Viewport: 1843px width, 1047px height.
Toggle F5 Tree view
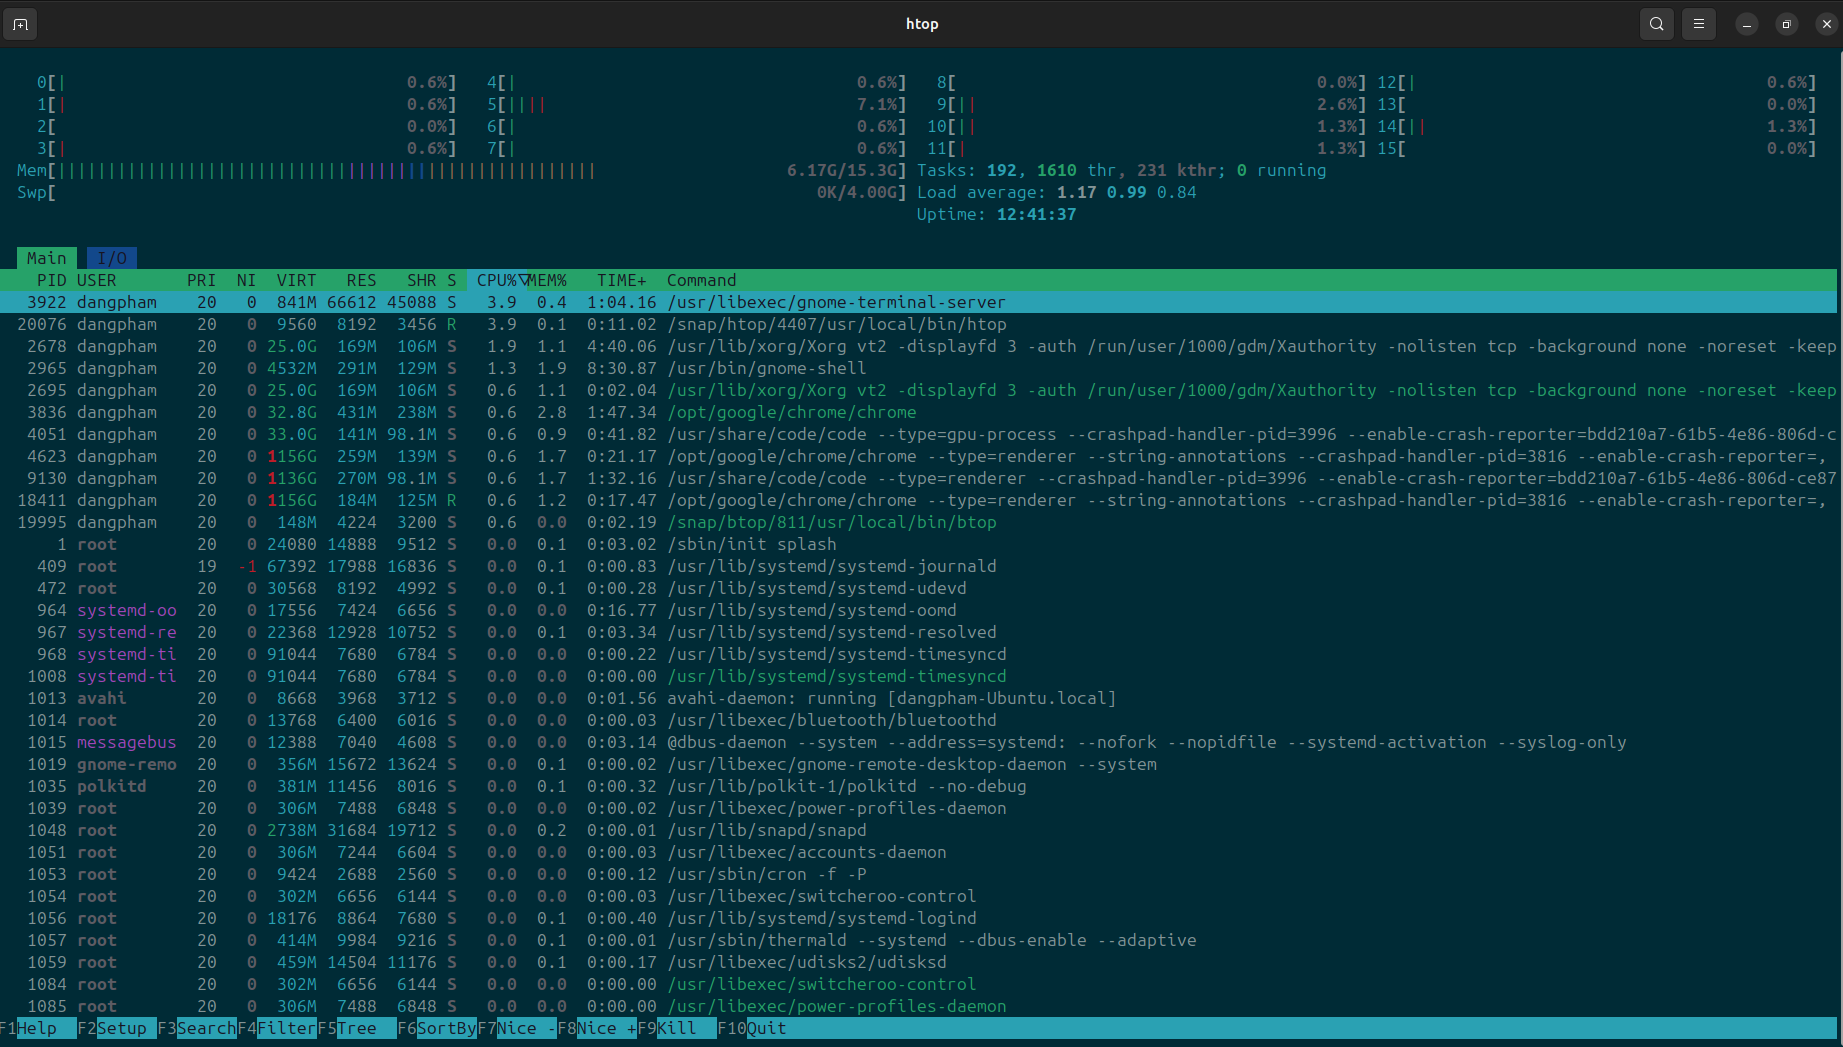coord(357,1028)
